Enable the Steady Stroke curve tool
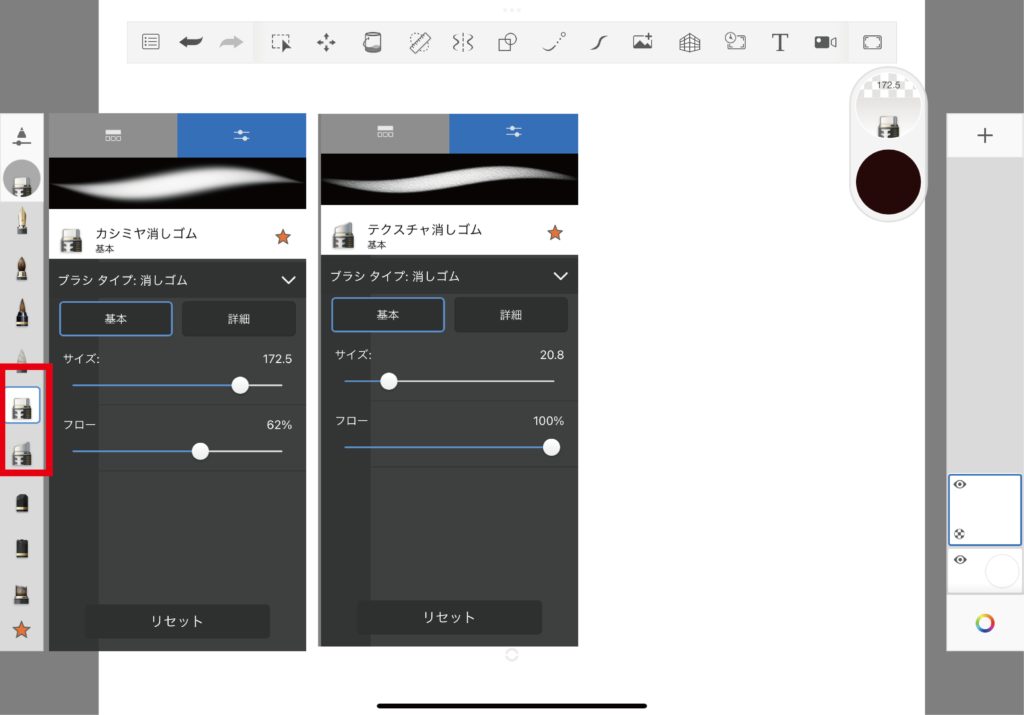 click(598, 42)
